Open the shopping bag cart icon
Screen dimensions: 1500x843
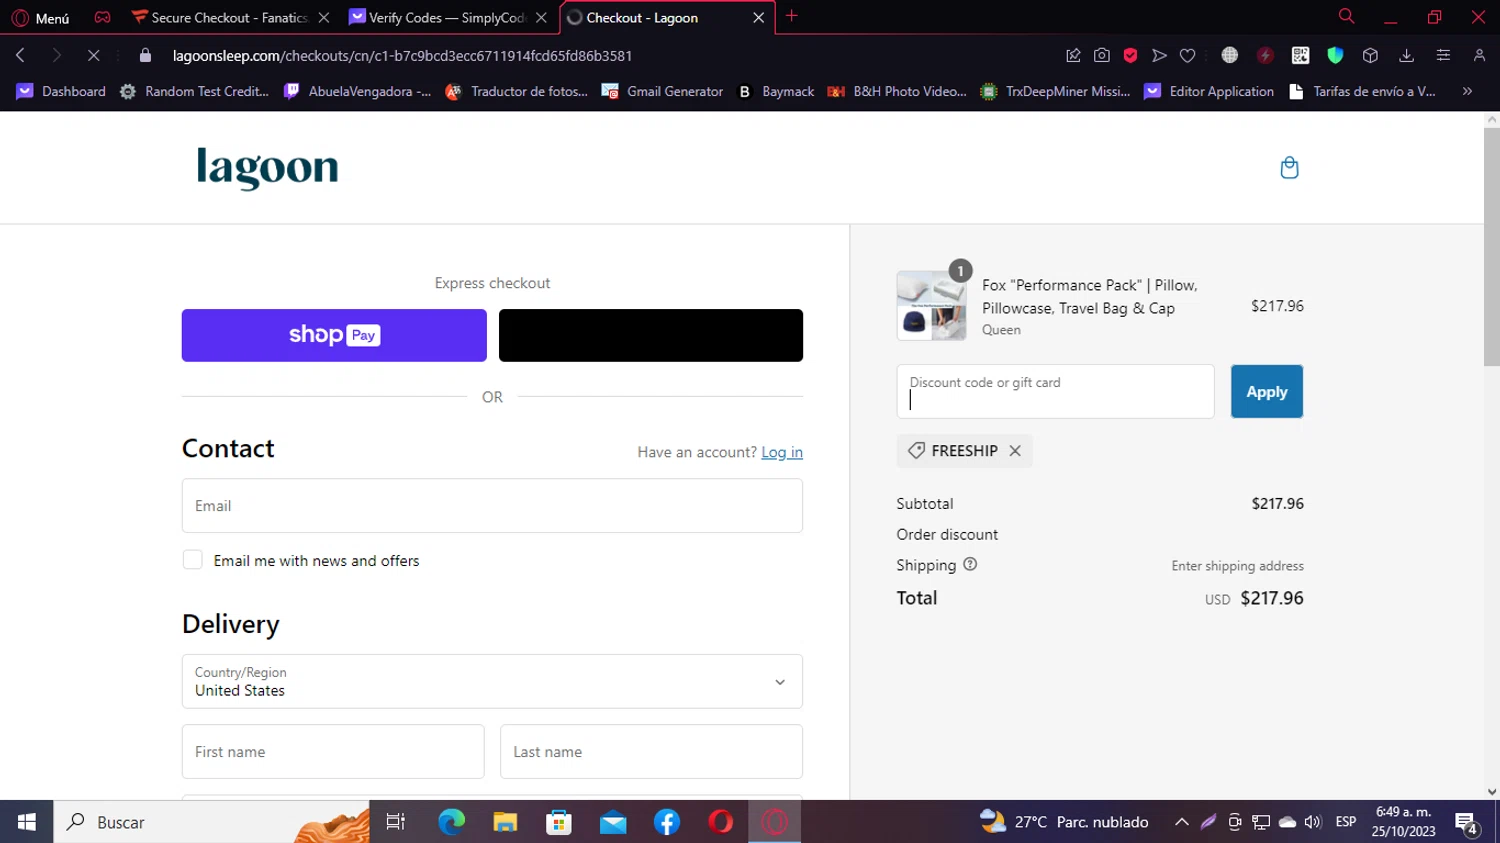1289,167
